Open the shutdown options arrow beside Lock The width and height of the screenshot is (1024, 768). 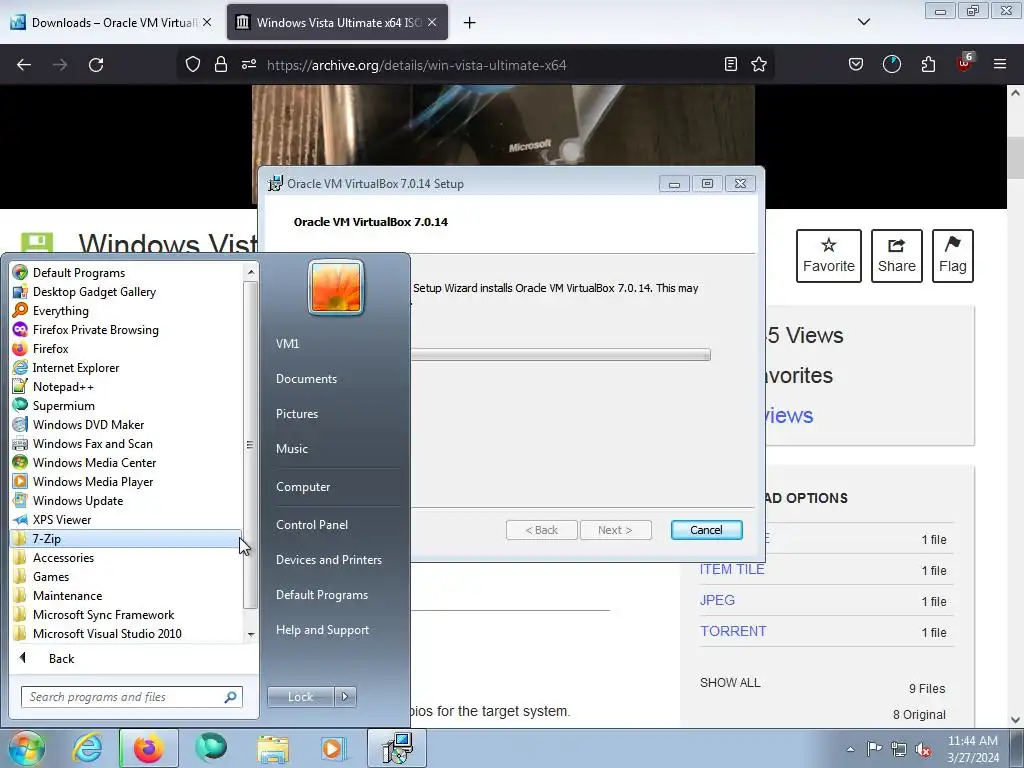[345, 697]
